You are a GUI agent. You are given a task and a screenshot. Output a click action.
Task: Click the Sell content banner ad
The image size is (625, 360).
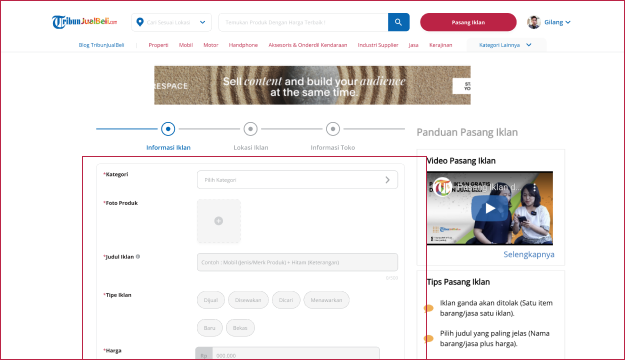312,85
